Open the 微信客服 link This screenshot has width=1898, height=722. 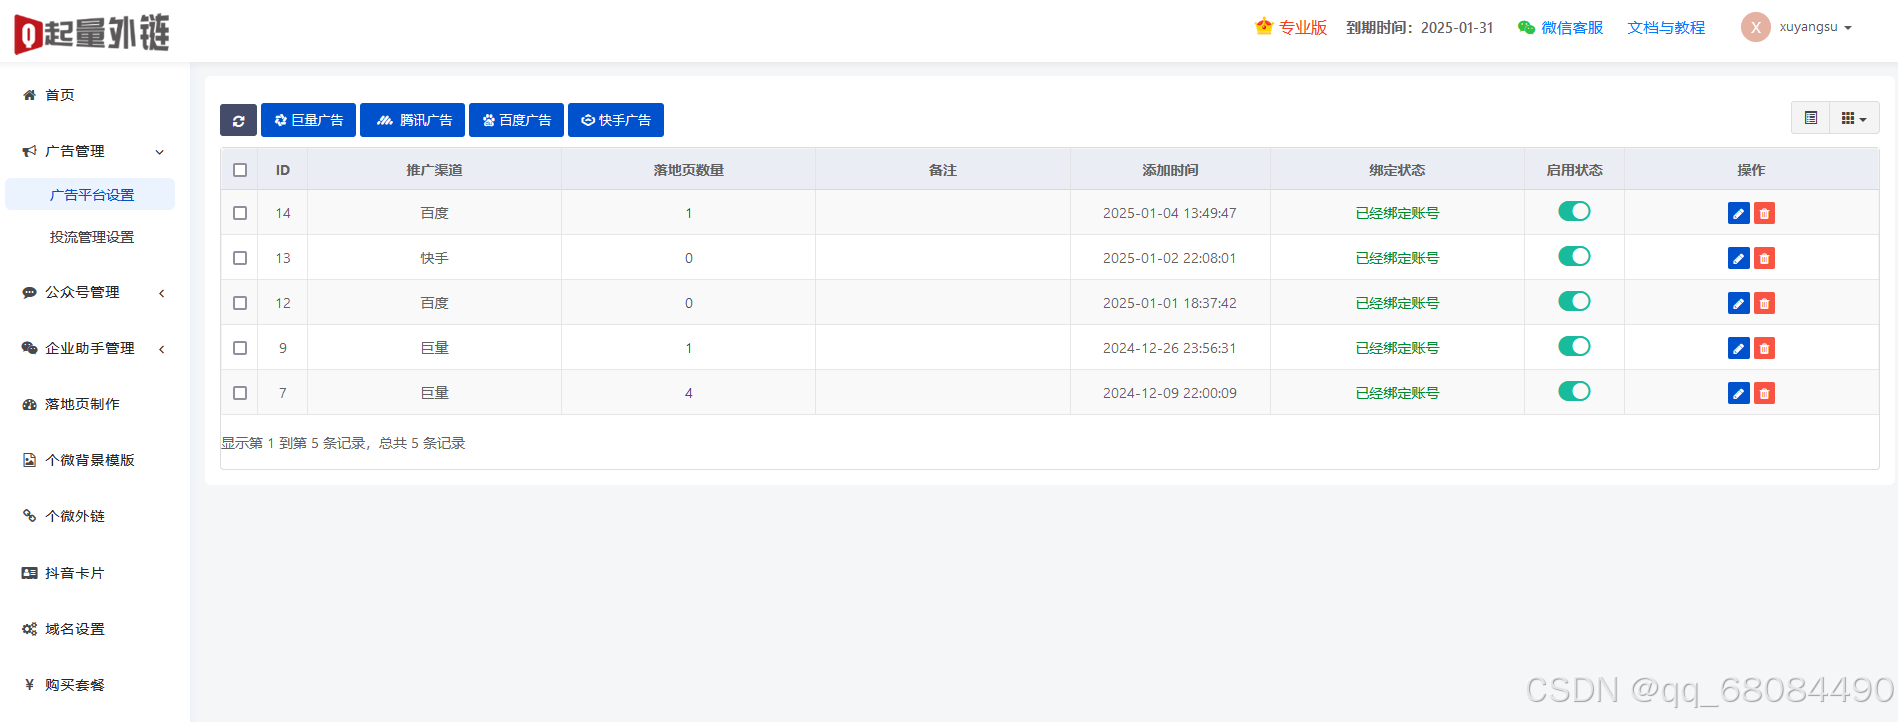[1560, 28]
